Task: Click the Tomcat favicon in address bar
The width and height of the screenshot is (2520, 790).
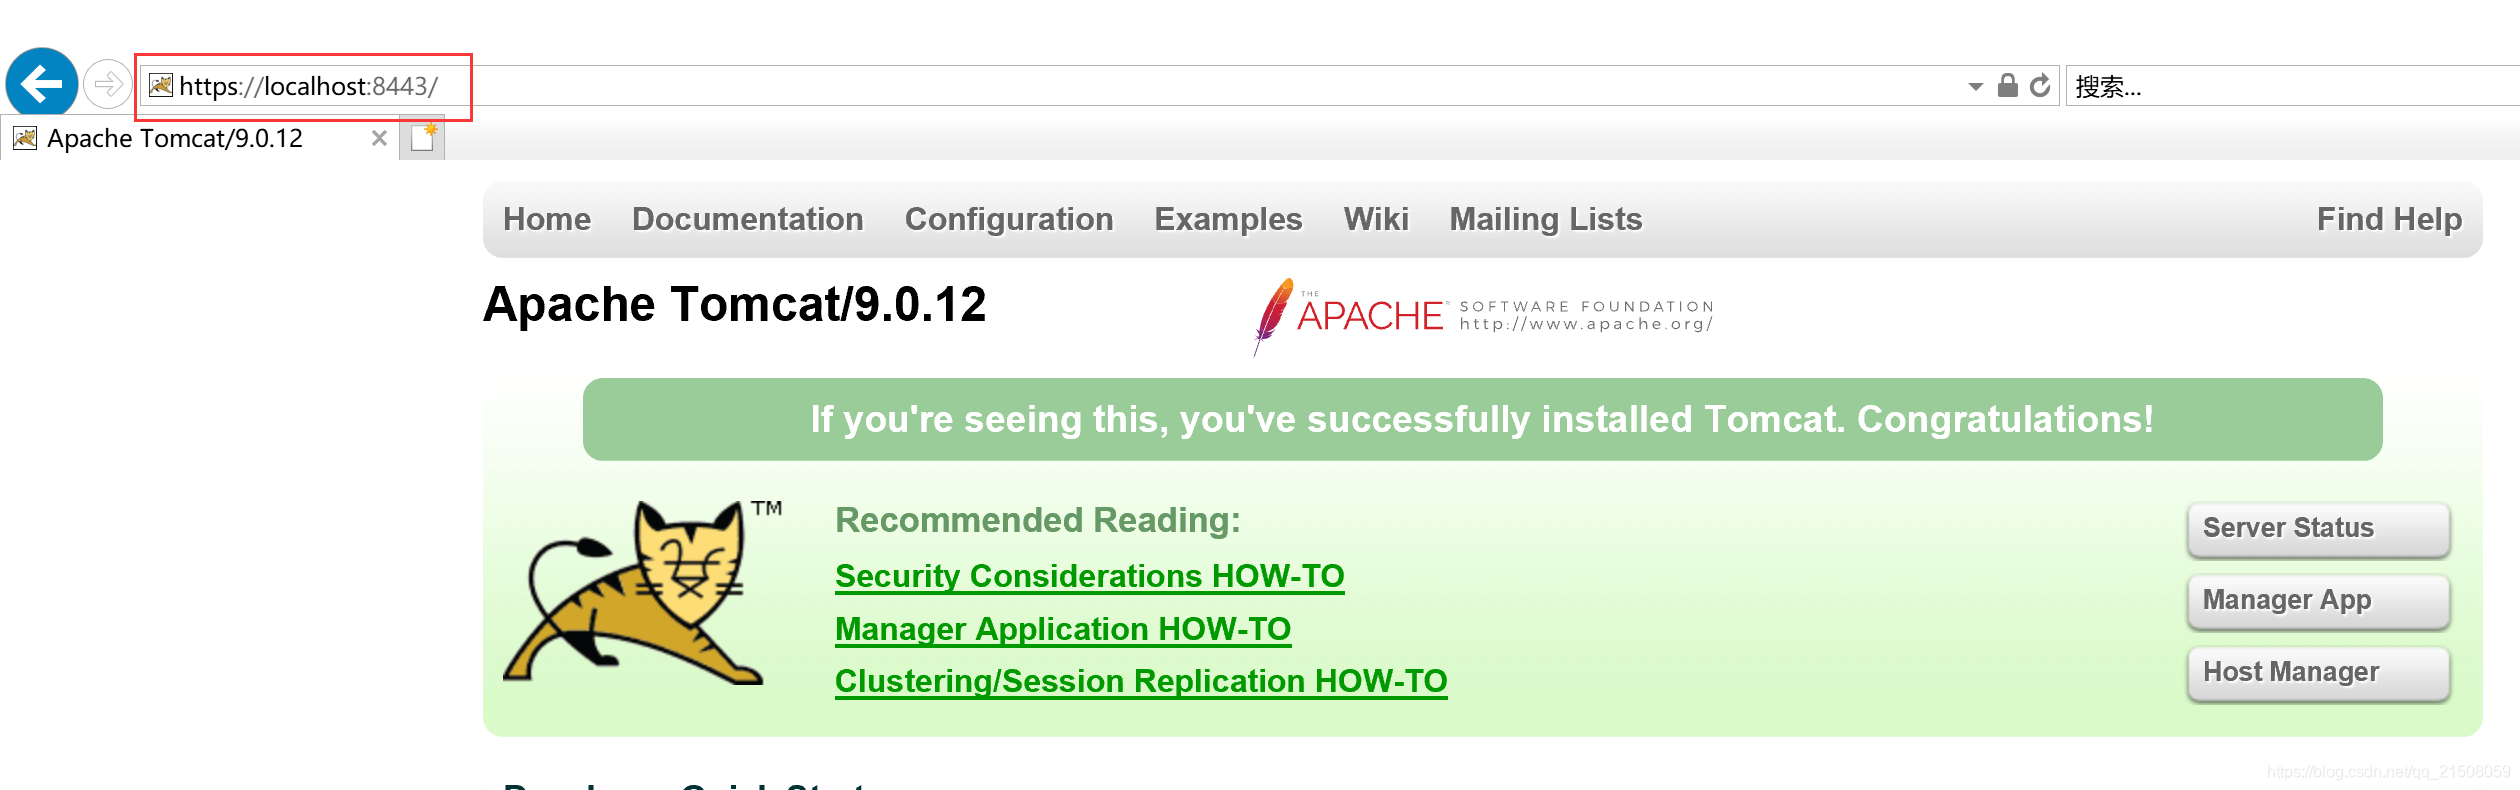Action: pos(161,85)
